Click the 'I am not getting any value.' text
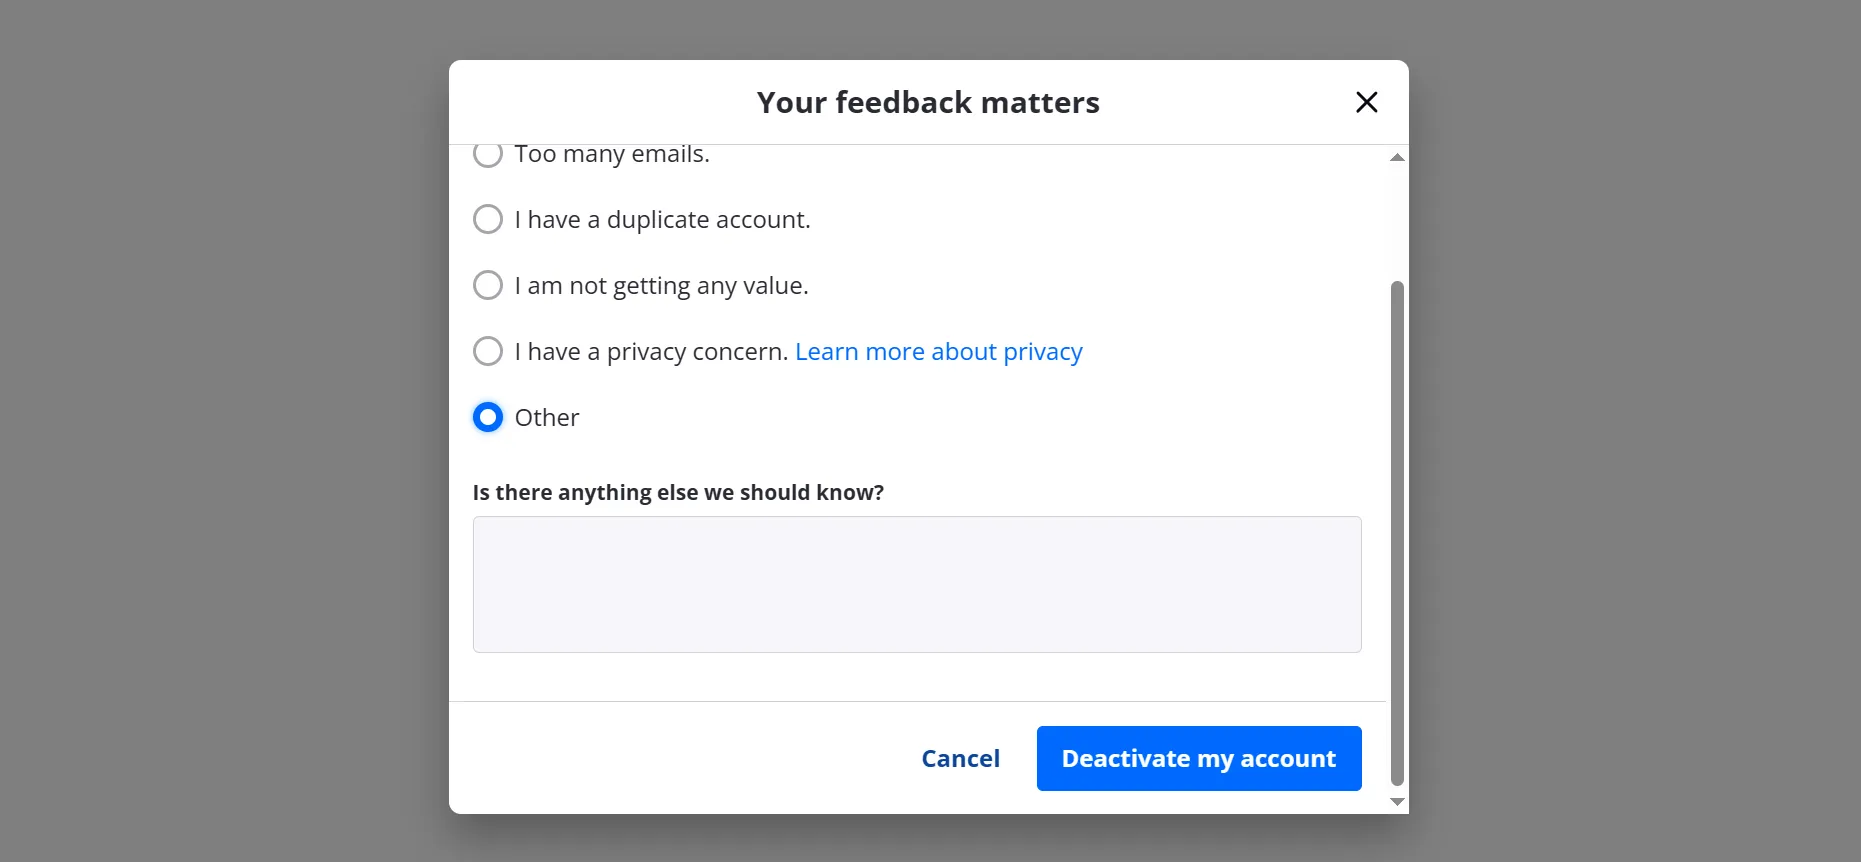This screenshot has height=862, width=1861. [661, 286]
